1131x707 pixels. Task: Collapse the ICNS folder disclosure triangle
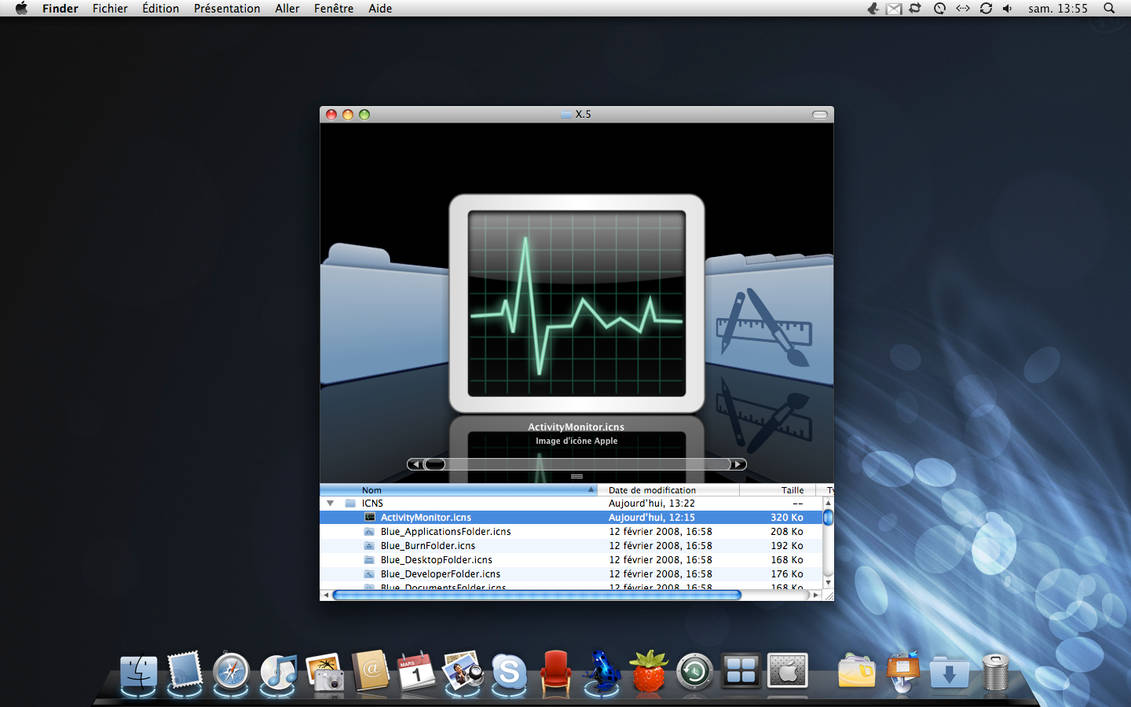pyautogui.click(x=330, y=503)
